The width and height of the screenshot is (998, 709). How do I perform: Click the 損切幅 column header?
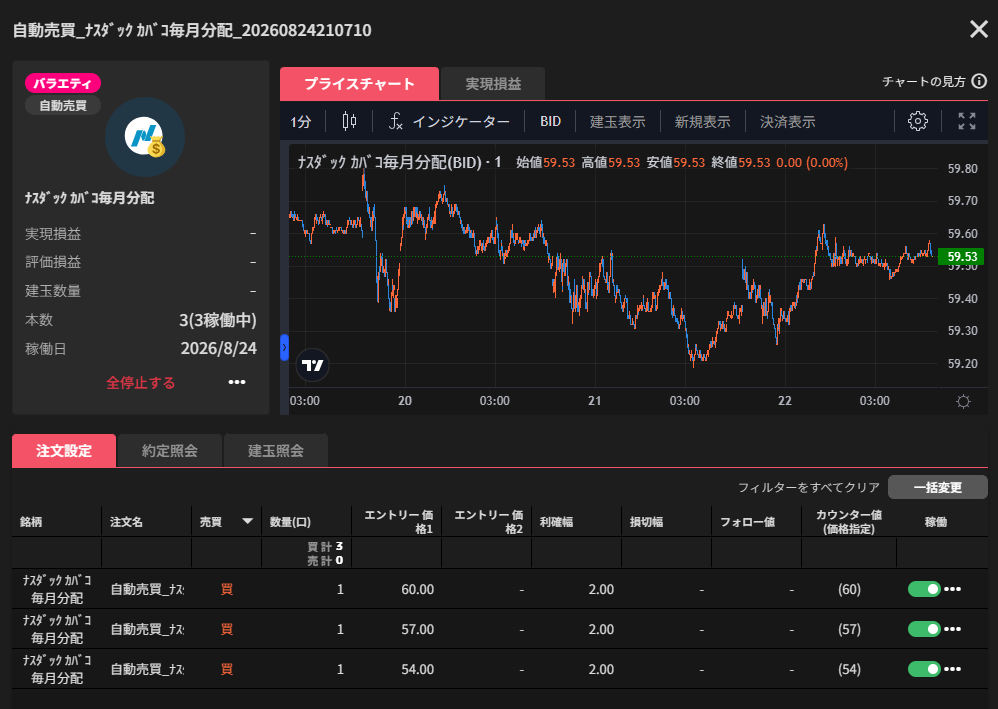coord(646,522)
